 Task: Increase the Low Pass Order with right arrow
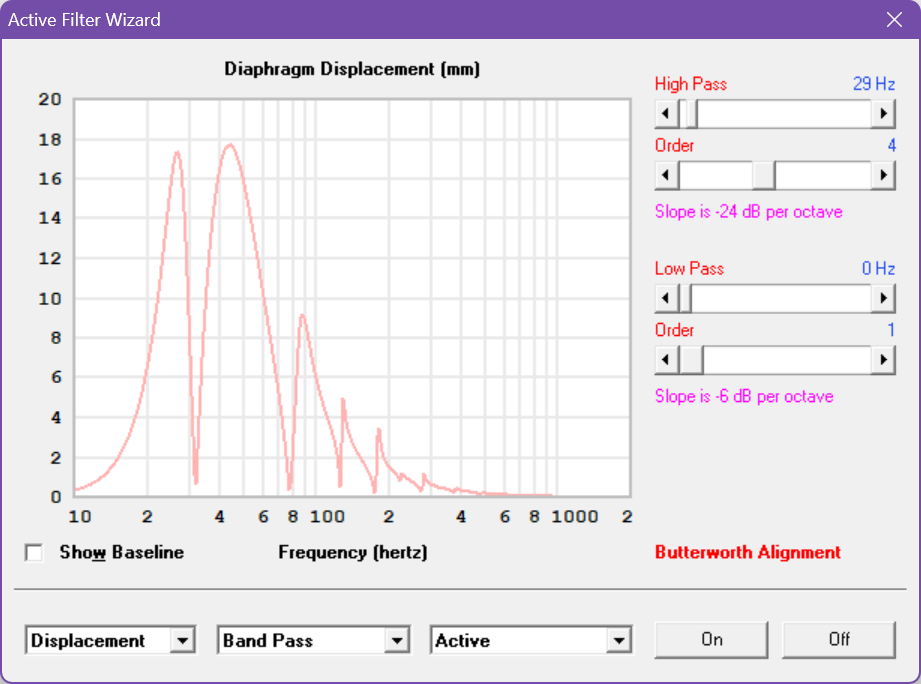[x=883, y=359]
